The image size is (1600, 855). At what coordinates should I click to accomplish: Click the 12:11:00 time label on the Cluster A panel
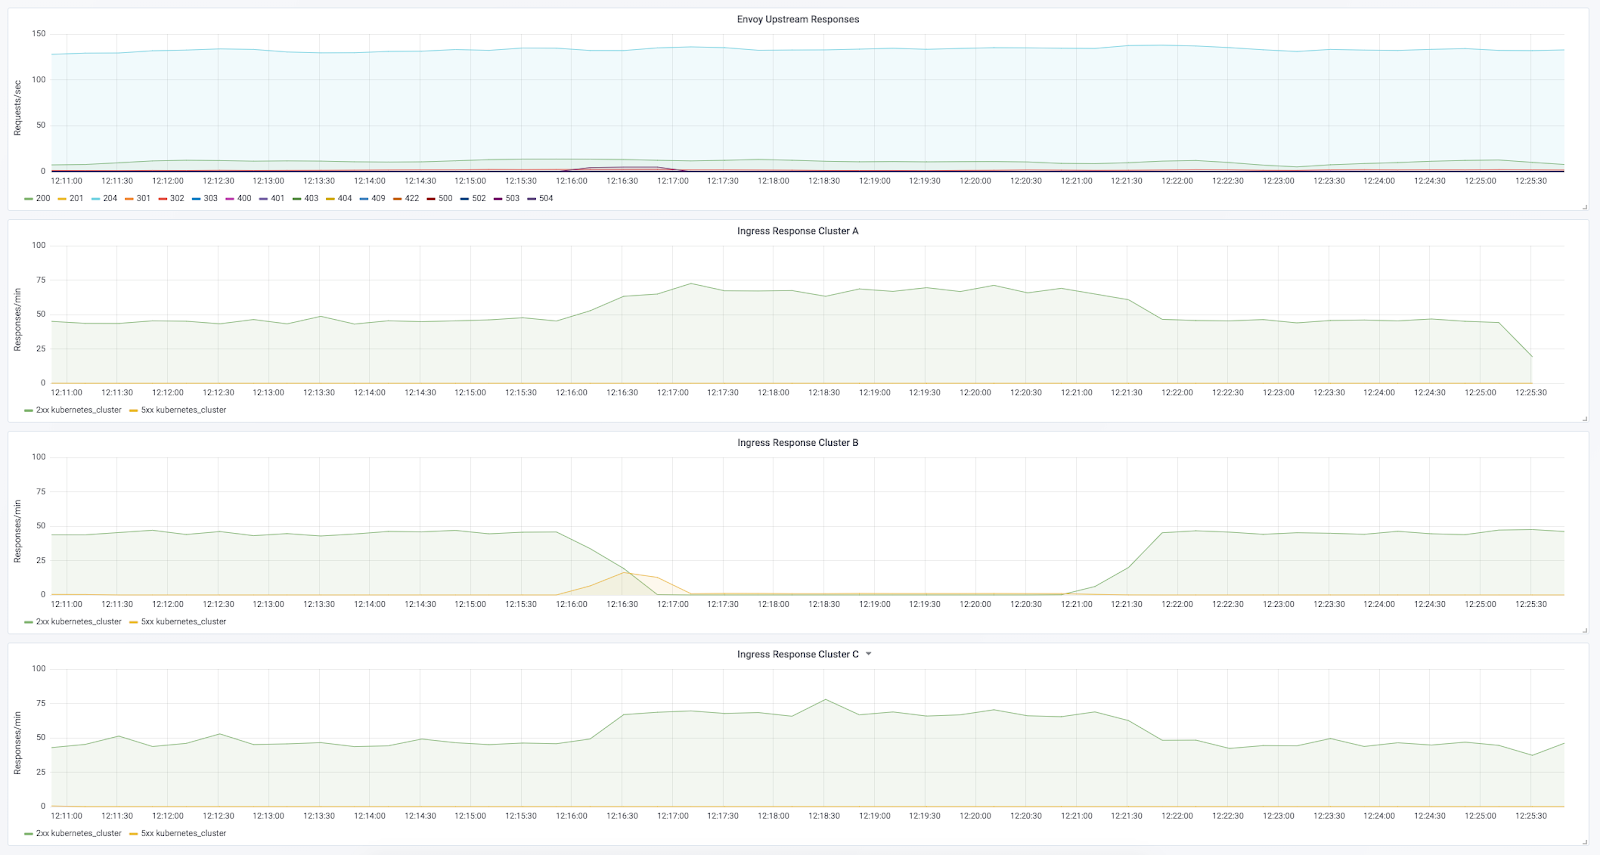[x=67, y=393]
